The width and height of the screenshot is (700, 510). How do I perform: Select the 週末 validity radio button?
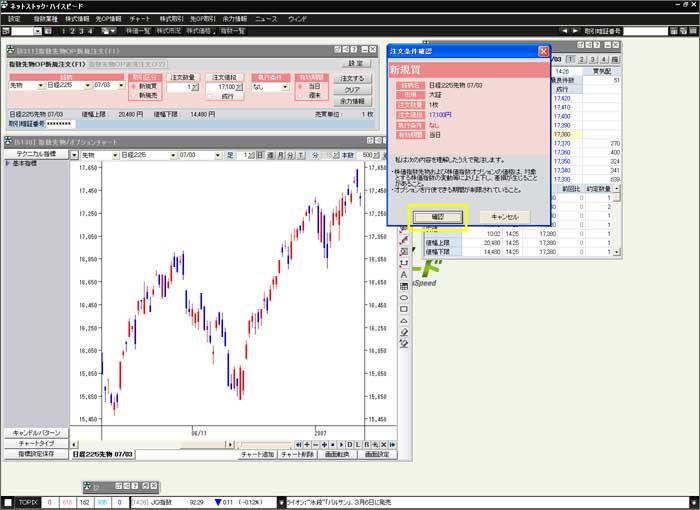coord(300,96)
